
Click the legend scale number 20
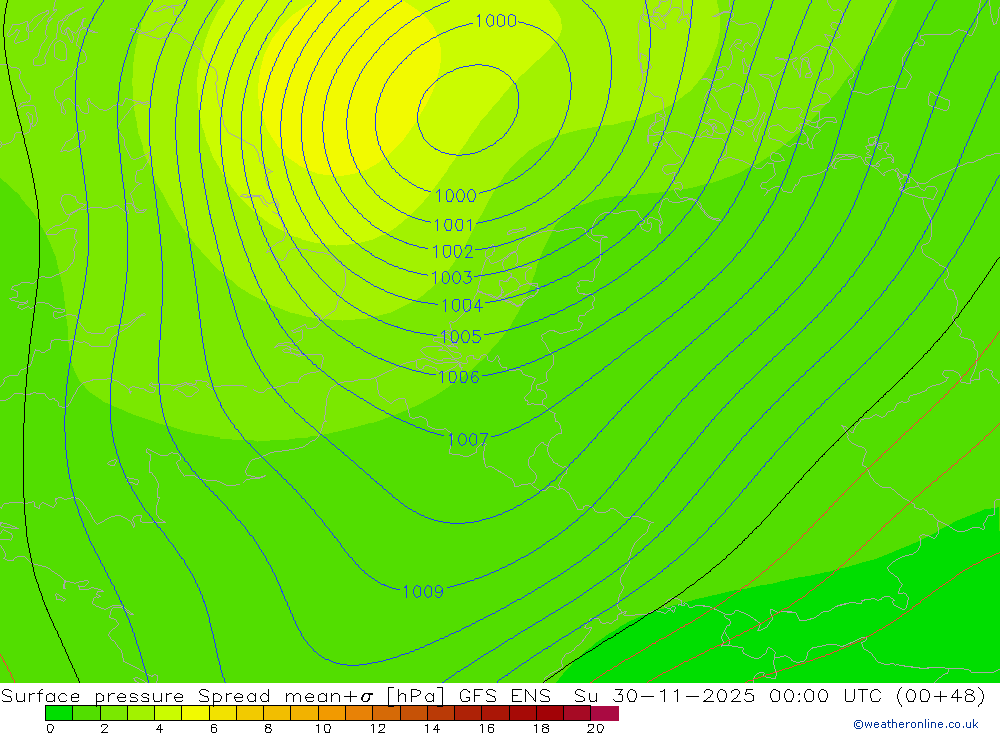596,728
